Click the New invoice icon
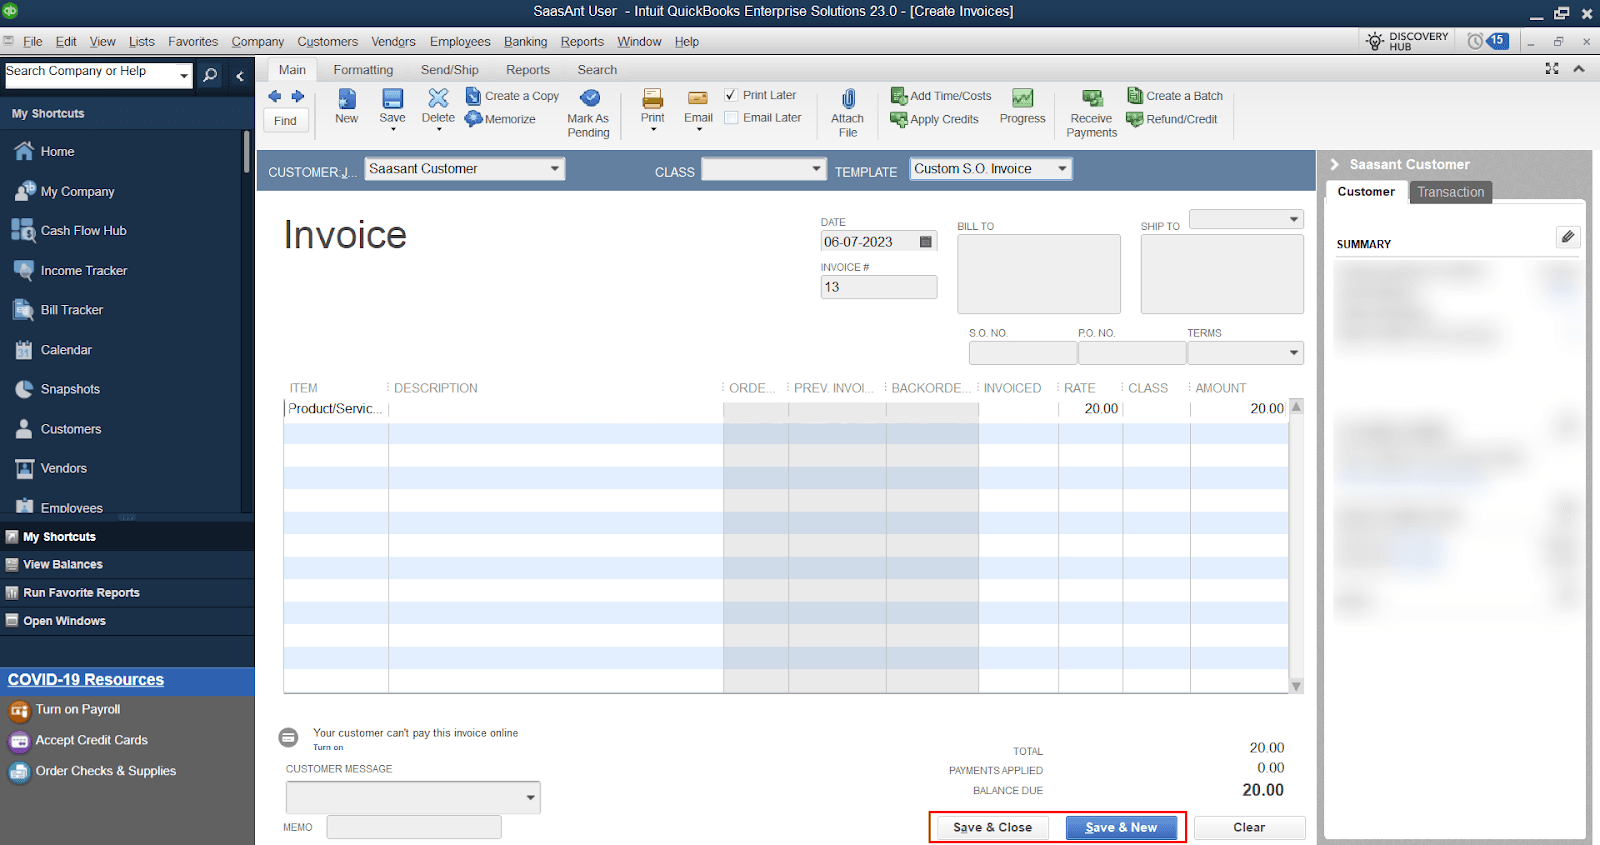The image size is (1600, 845). point(347,98)
